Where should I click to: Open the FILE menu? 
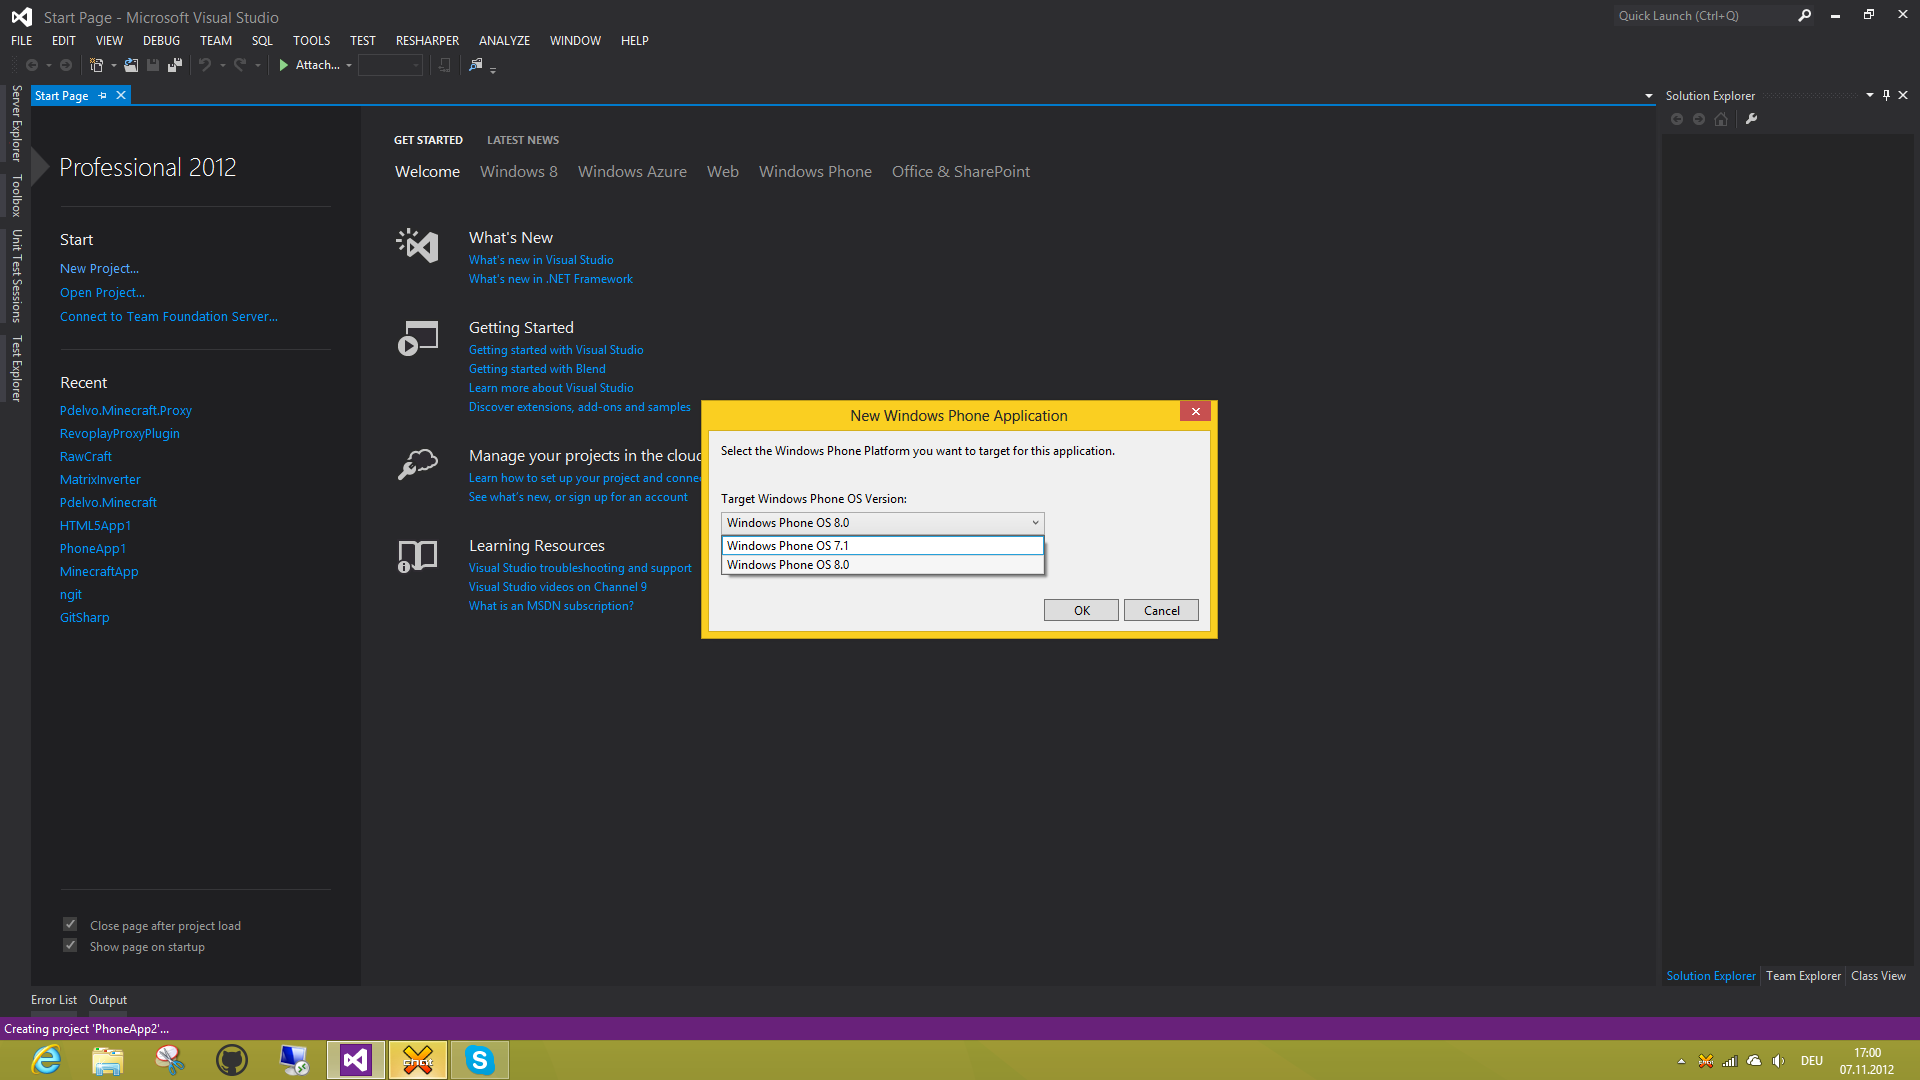(22, 41)
